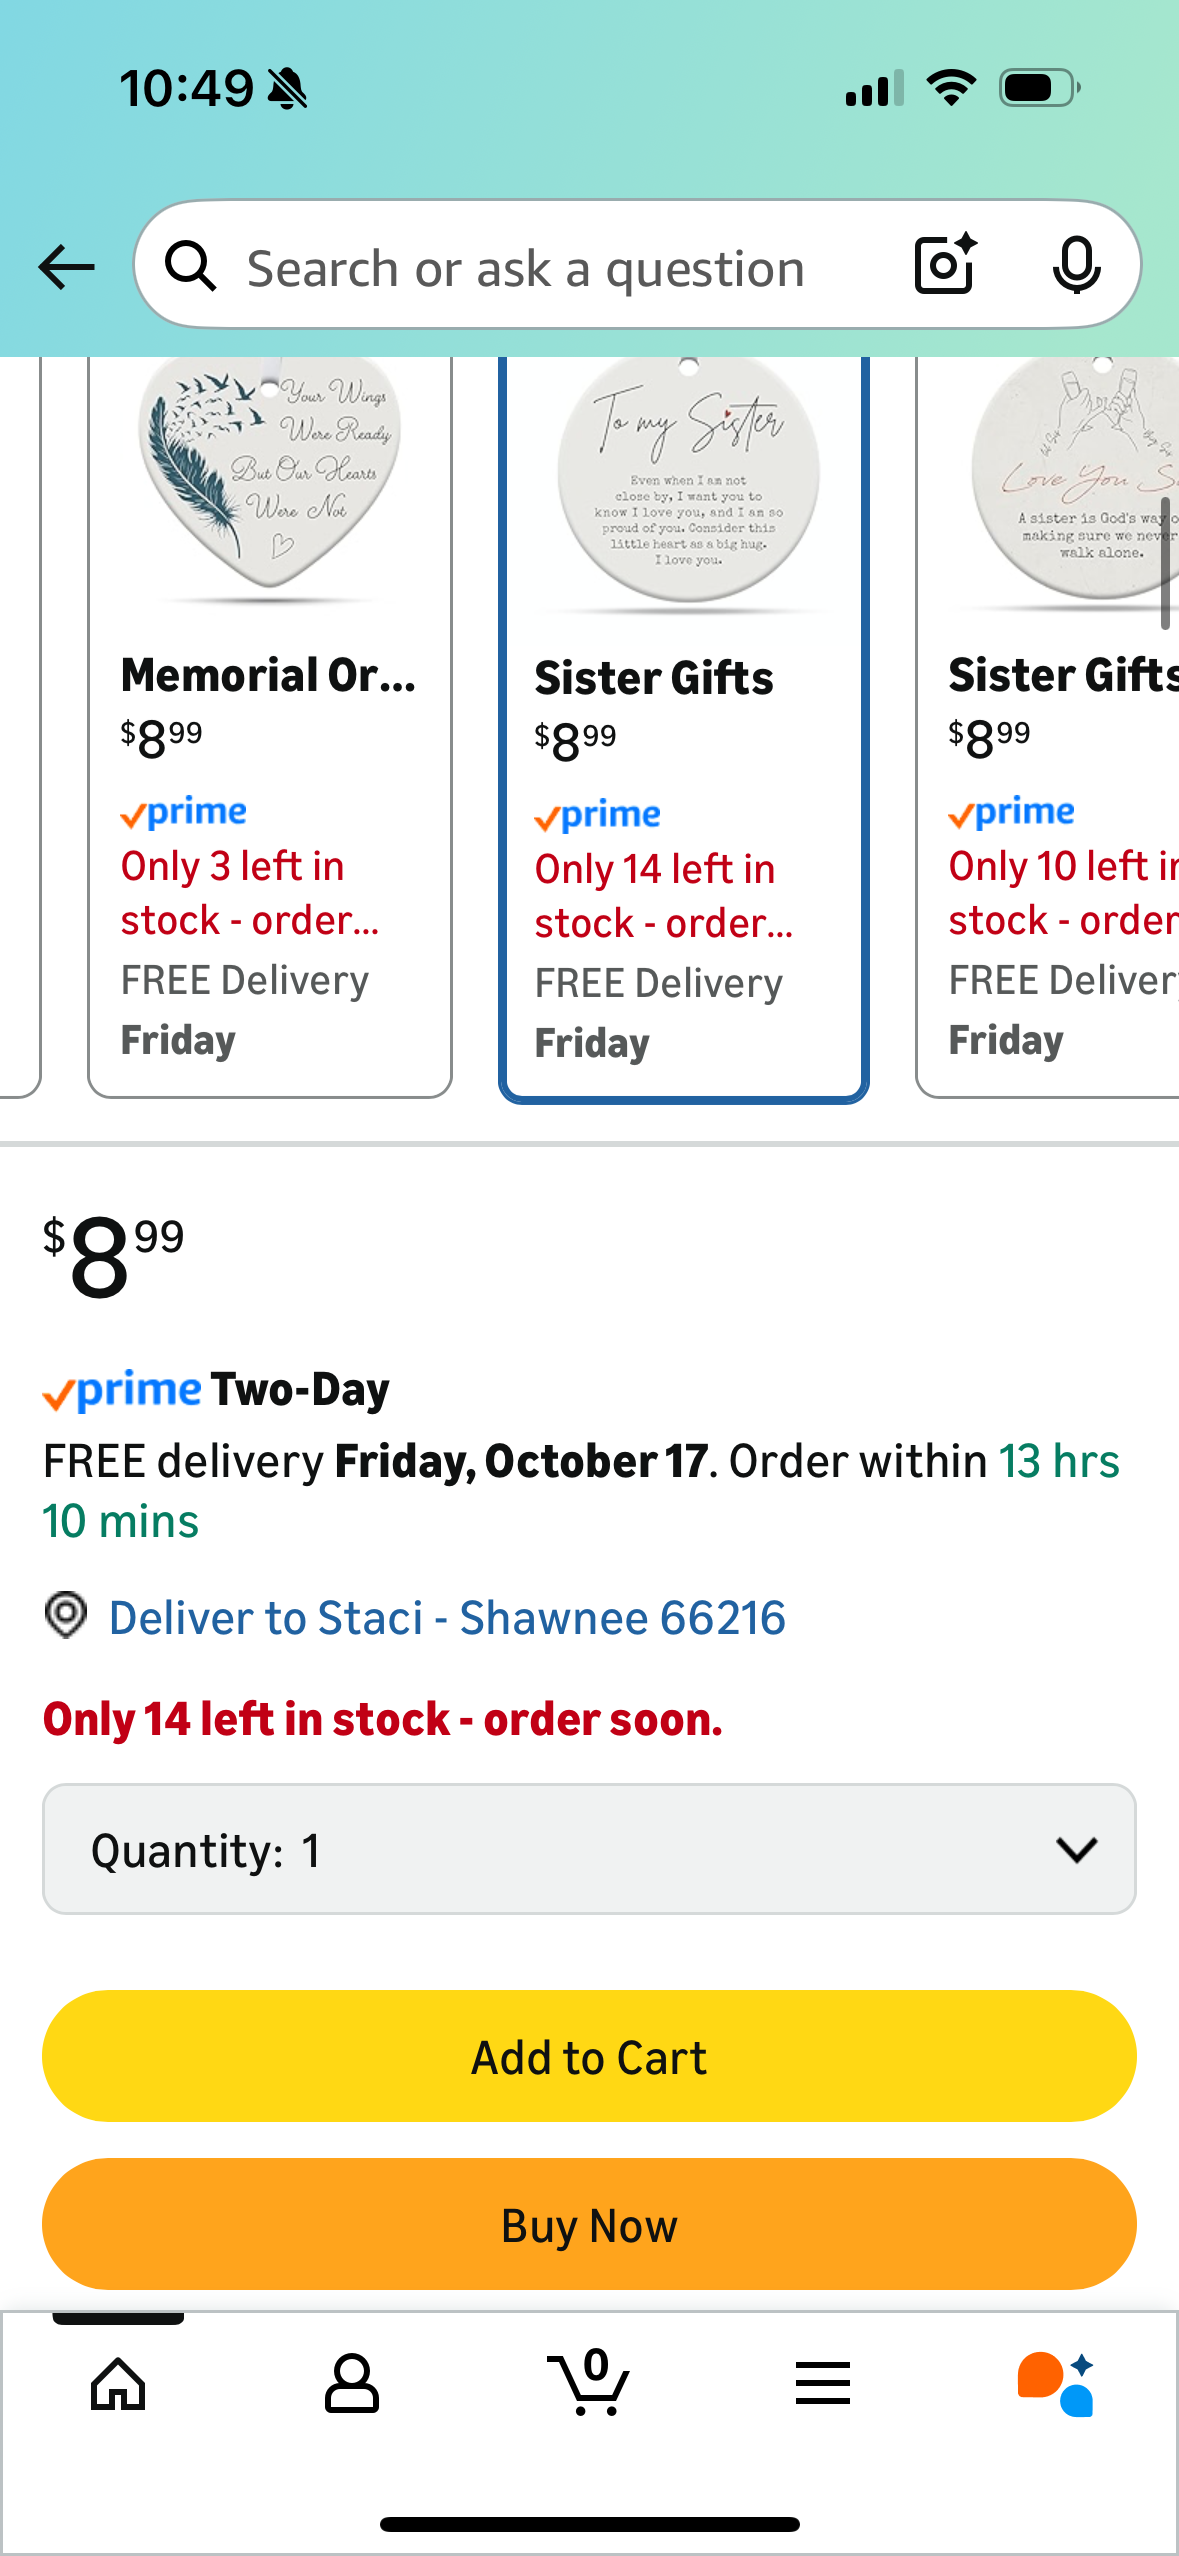1179x2556 pixels.
Task: Click the Add to Cart button
Action: pos(589,2057)
